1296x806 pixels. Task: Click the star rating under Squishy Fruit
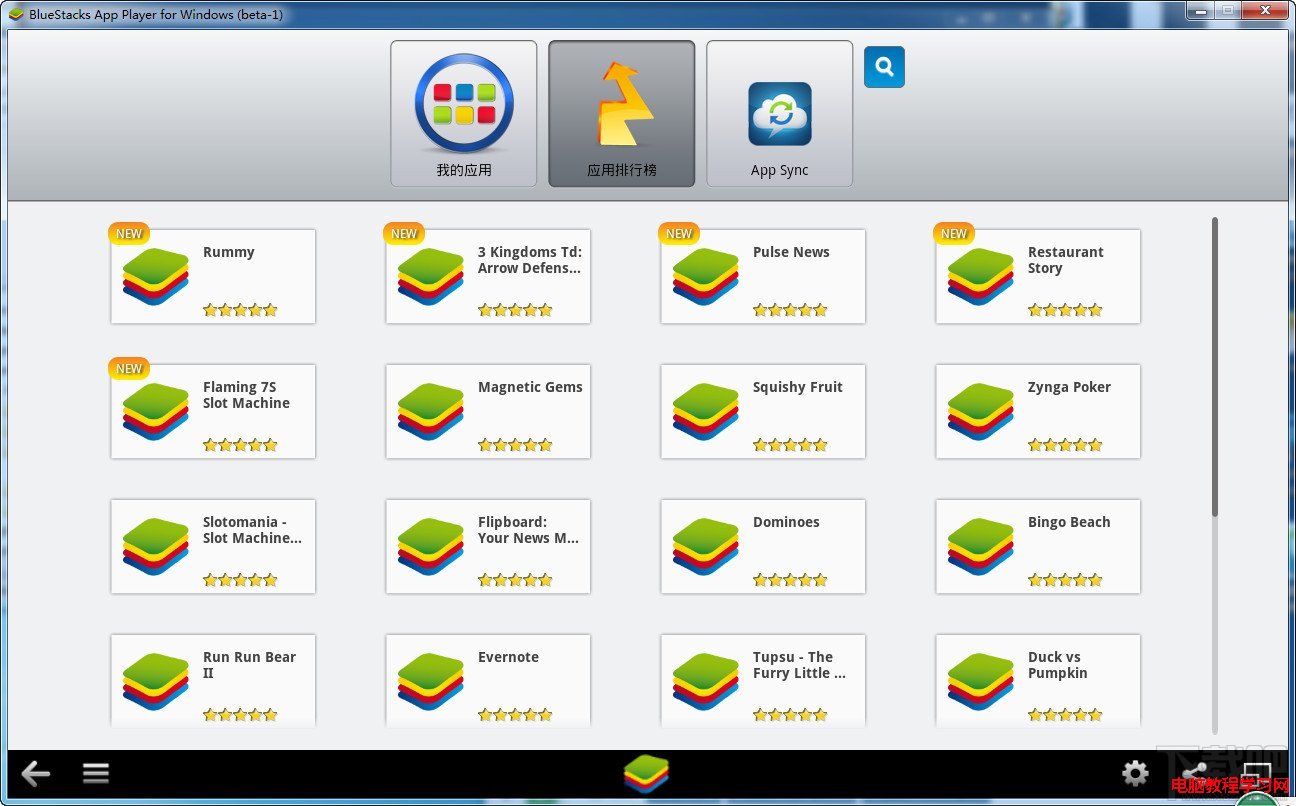coord(790,445)
